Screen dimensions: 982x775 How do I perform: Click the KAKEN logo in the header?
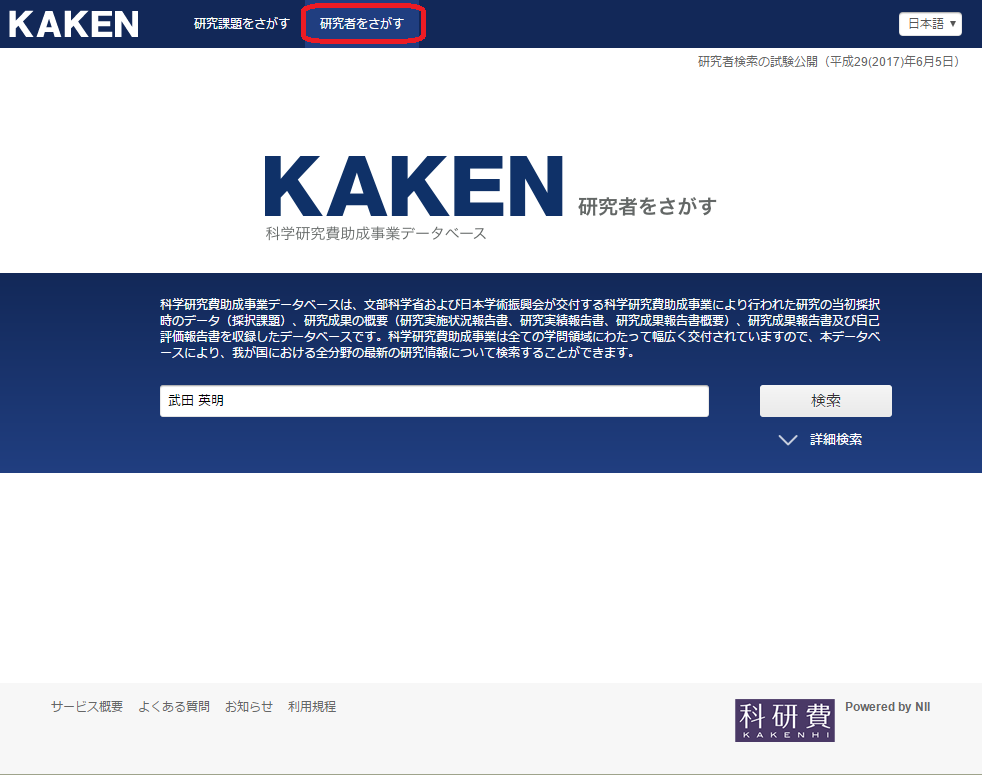pyautogui.click(x=73, y=24)
